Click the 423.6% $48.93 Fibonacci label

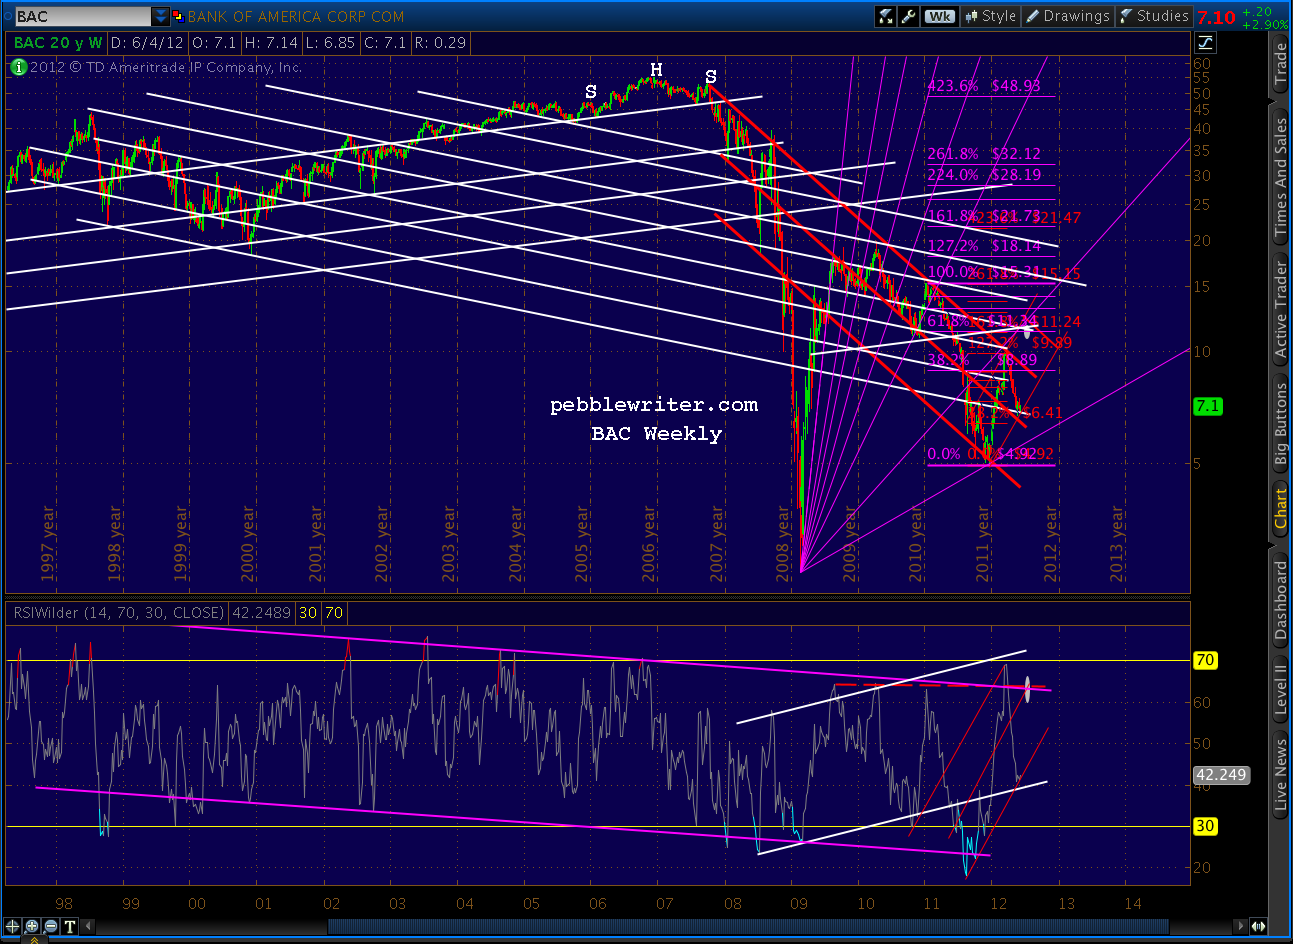click(x=984, y=86)
